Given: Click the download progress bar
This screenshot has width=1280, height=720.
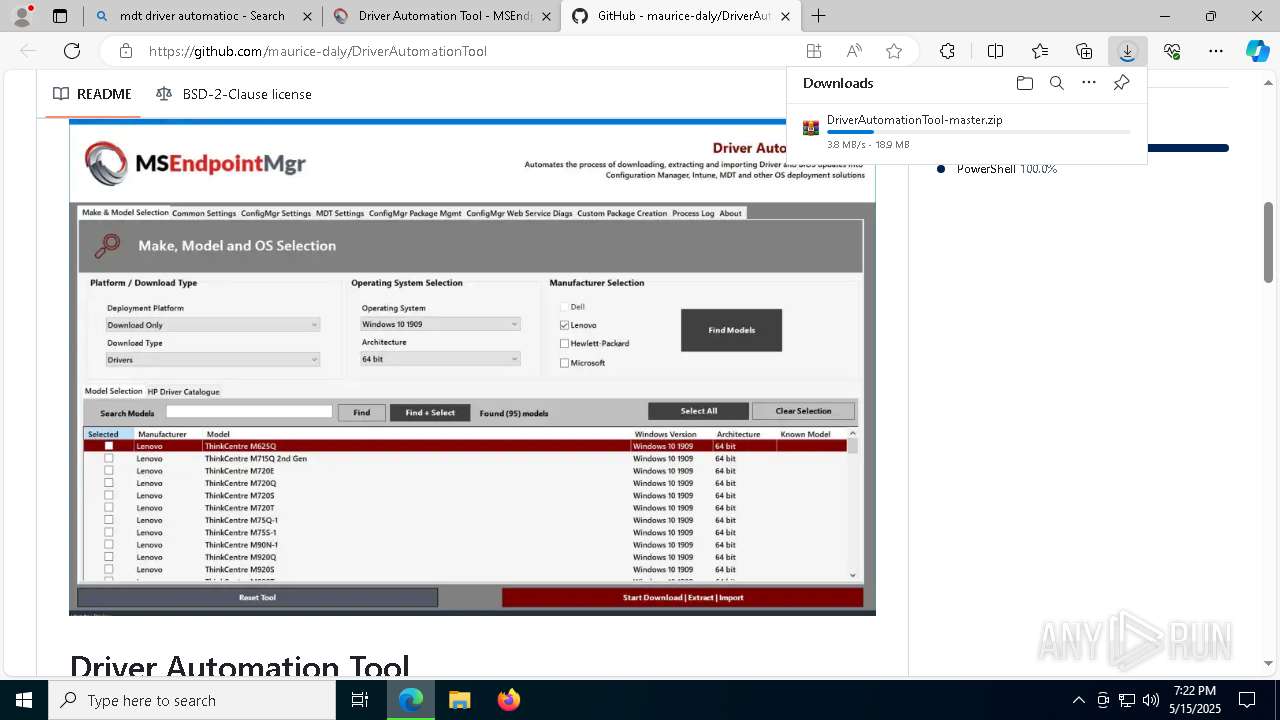Looking at the screenshot, I should (x=978, y=132).
